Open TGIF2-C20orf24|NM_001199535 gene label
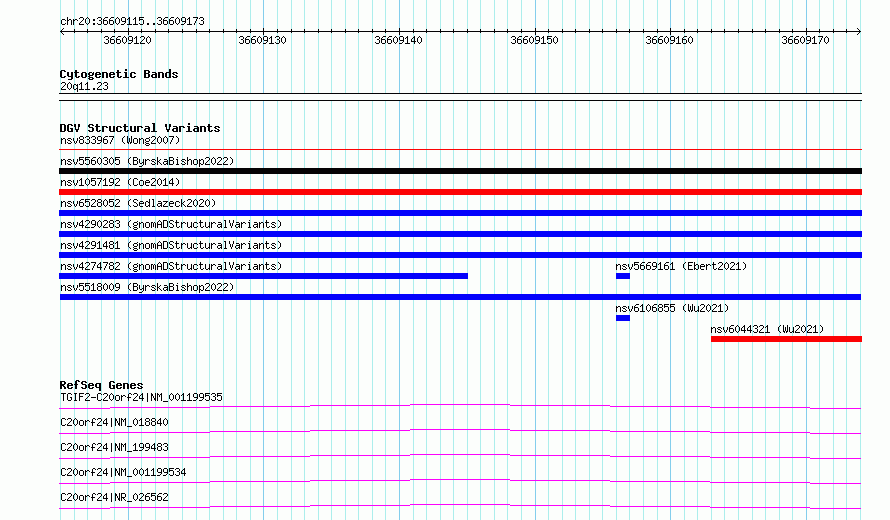 pyautogui.click(x=141, y=397)
